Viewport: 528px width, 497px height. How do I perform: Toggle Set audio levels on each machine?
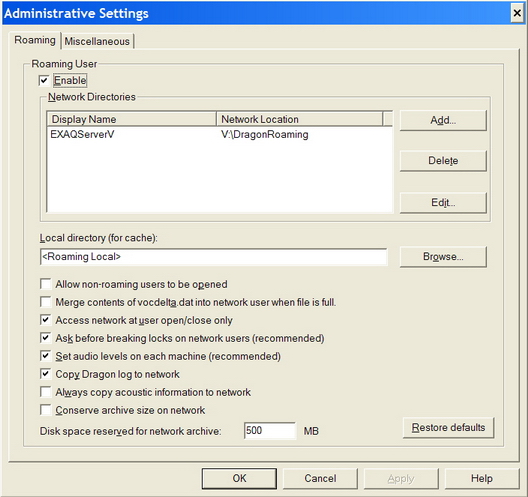tap(45, 356)
